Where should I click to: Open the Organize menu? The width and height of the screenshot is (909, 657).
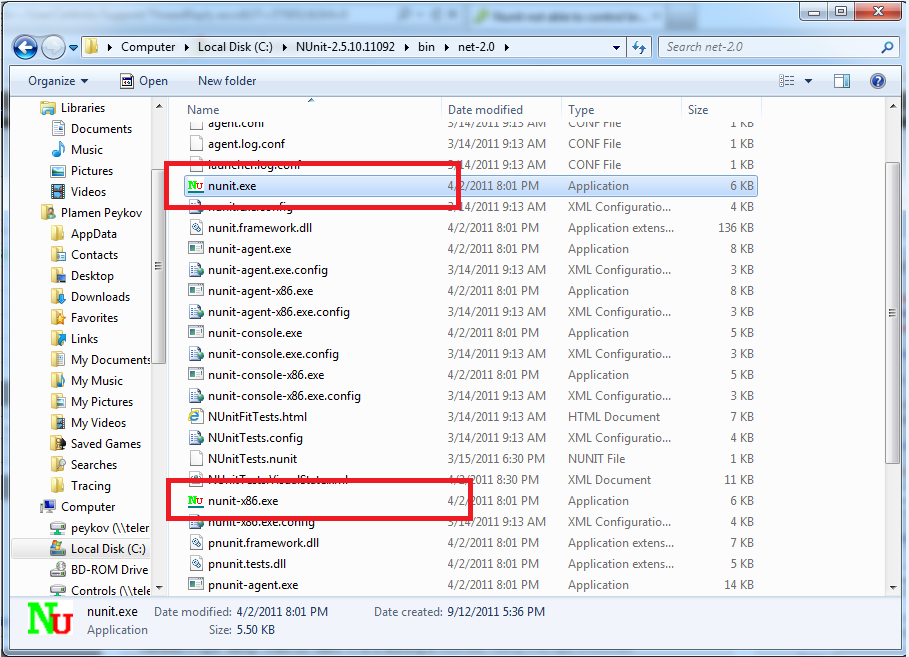click(x=58, y=81)
